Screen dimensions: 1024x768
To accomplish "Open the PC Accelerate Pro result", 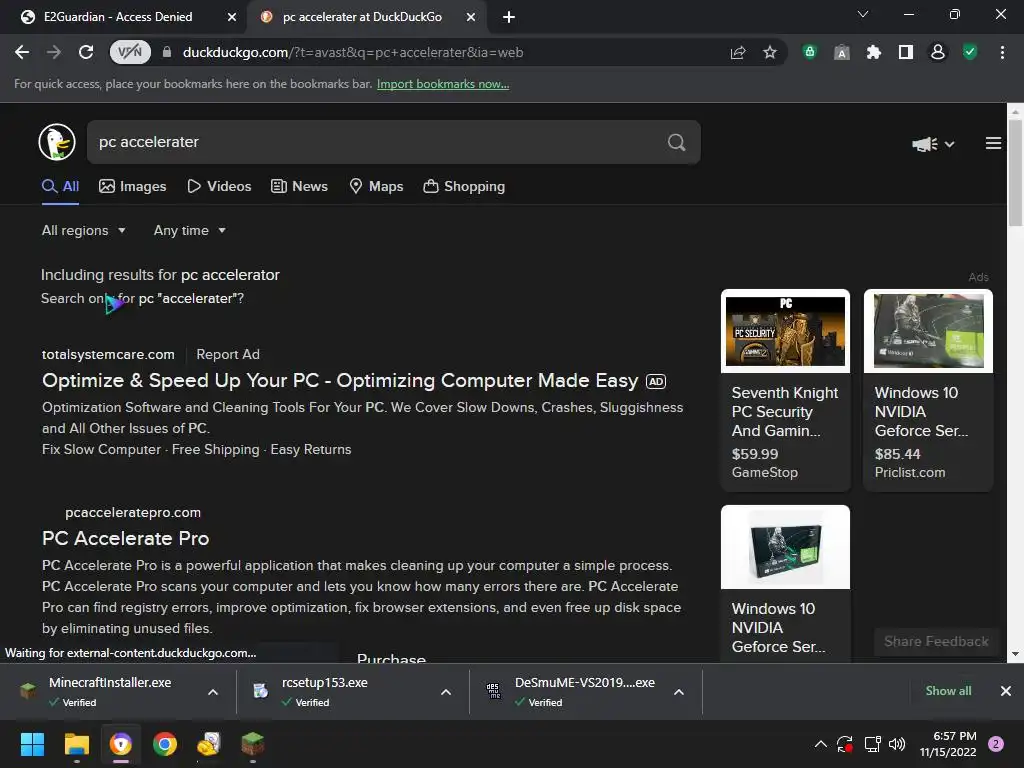I will pyautogui.click(x=125, y=538).
